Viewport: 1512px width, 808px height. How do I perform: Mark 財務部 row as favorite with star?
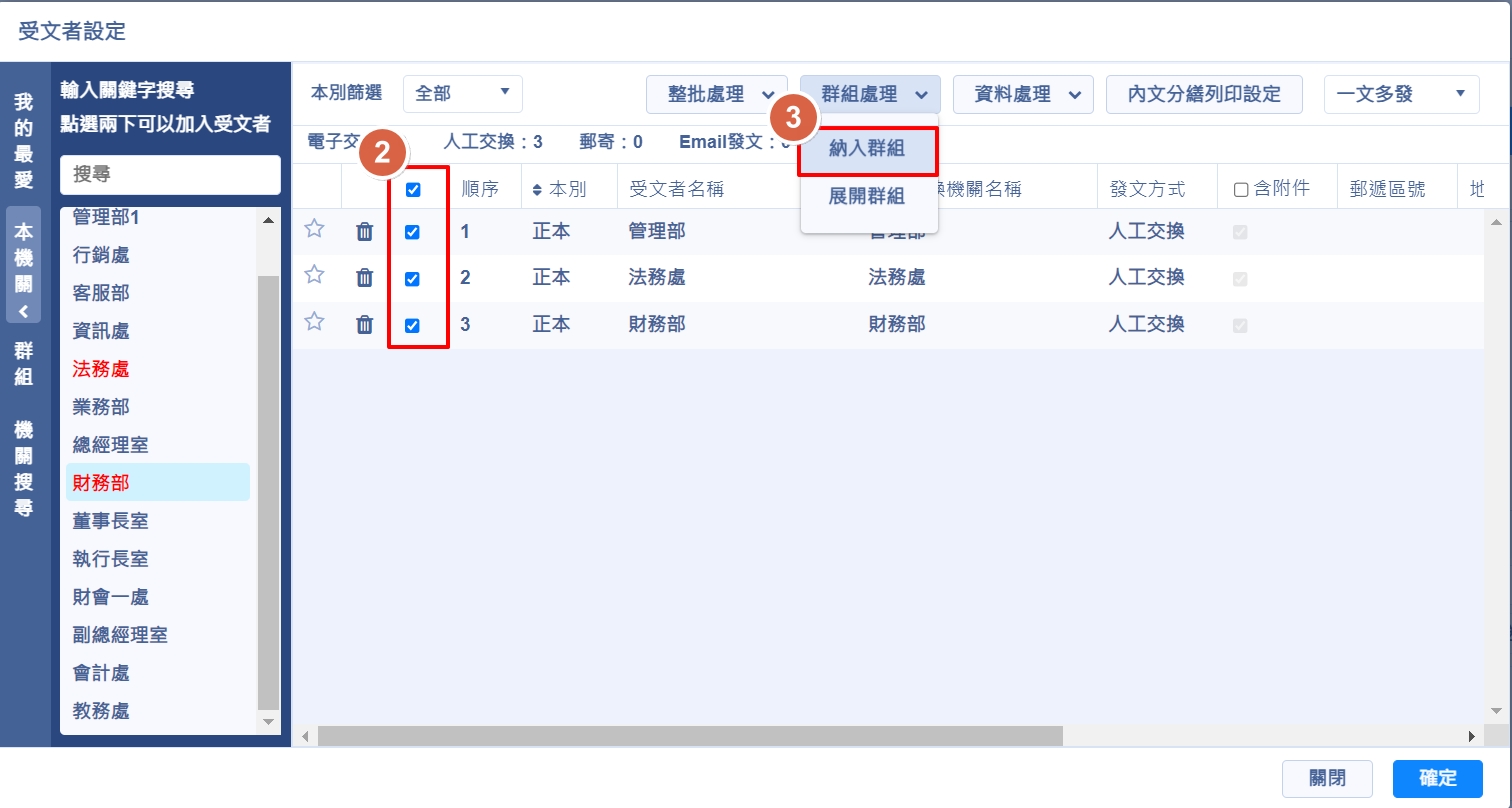tap(314, 322)
